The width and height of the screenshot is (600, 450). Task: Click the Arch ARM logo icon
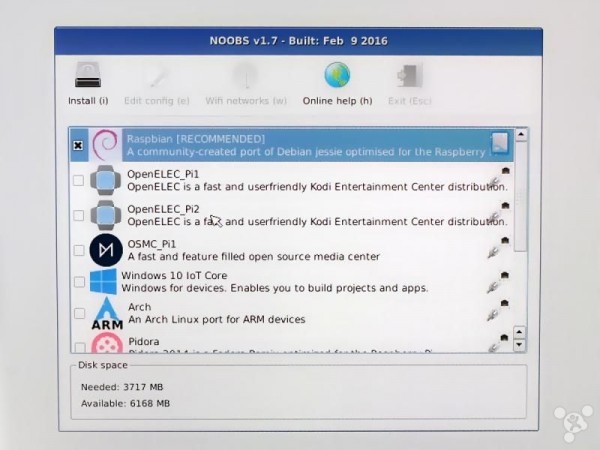[106, 314]
